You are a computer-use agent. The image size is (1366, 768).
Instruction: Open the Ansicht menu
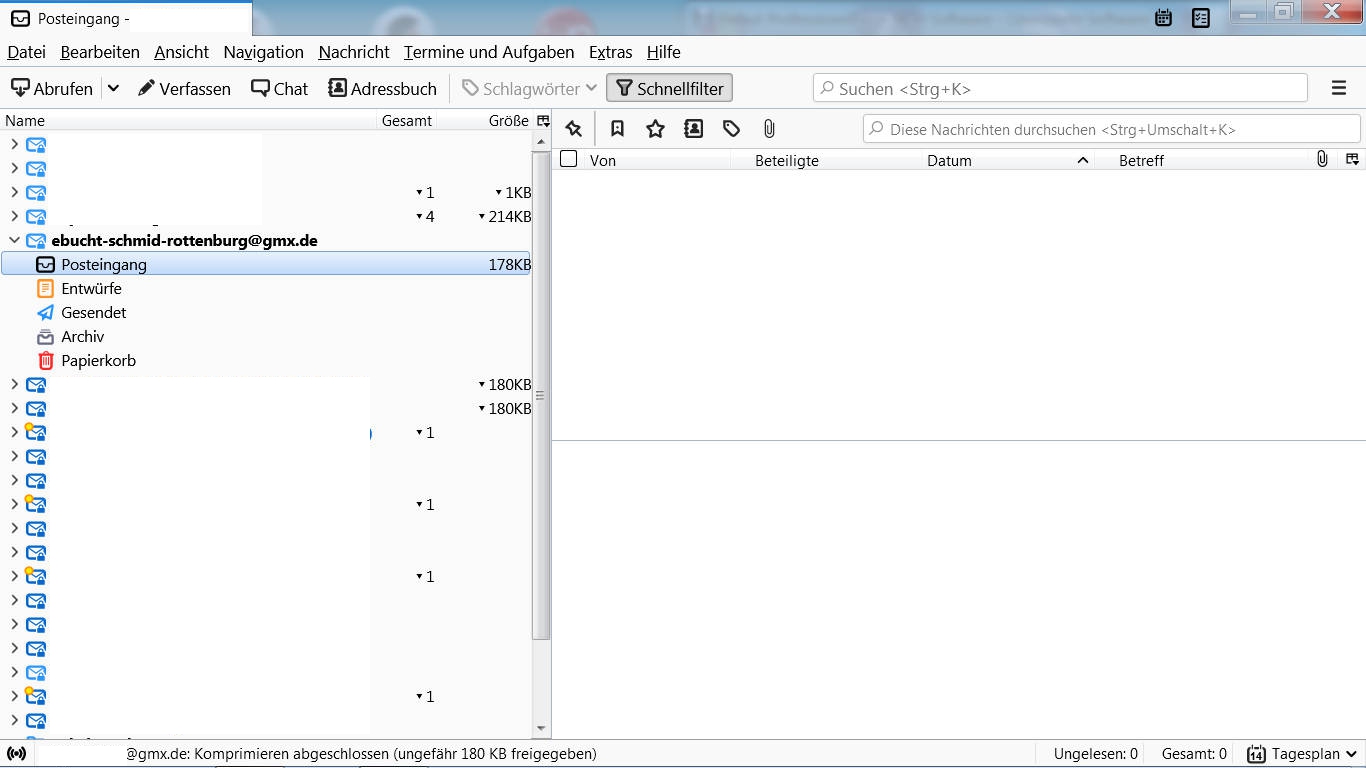(182, 52)
